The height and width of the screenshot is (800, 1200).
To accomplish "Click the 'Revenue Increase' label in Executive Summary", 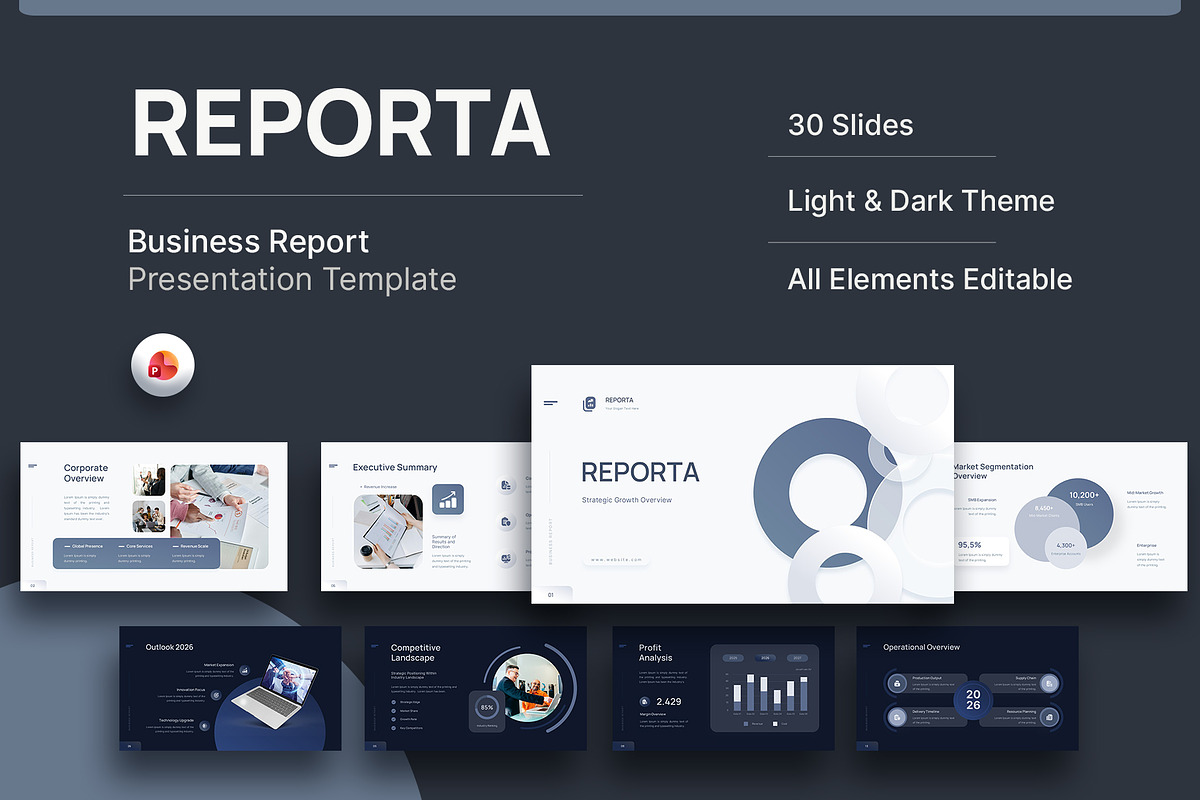I will click(379, 486).
